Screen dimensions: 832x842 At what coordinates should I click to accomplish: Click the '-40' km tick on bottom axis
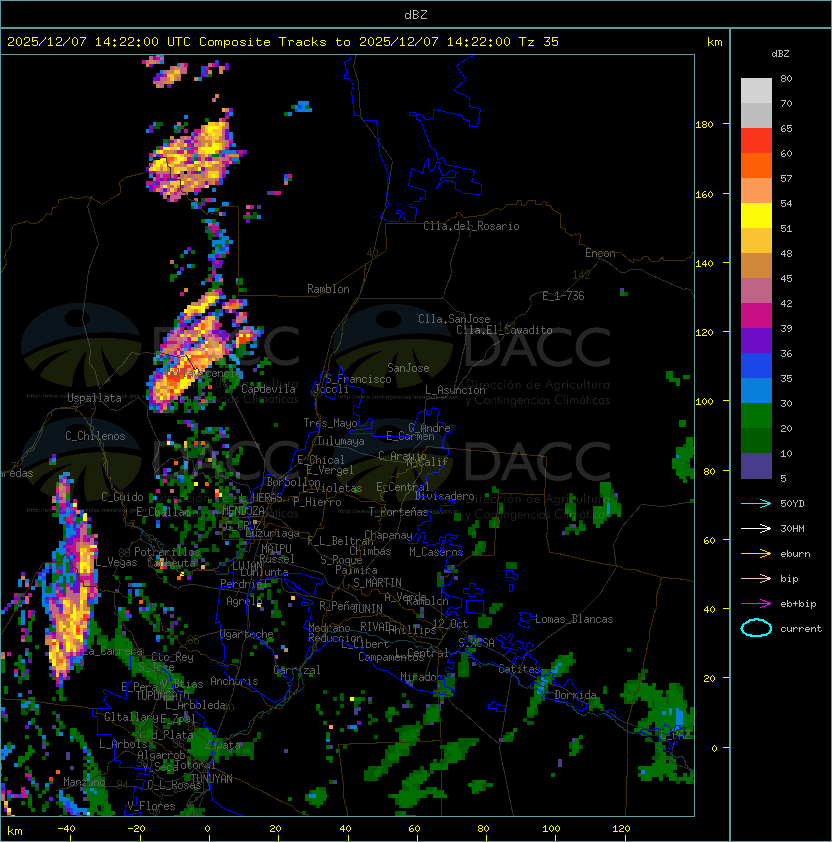tap(66, 829)
